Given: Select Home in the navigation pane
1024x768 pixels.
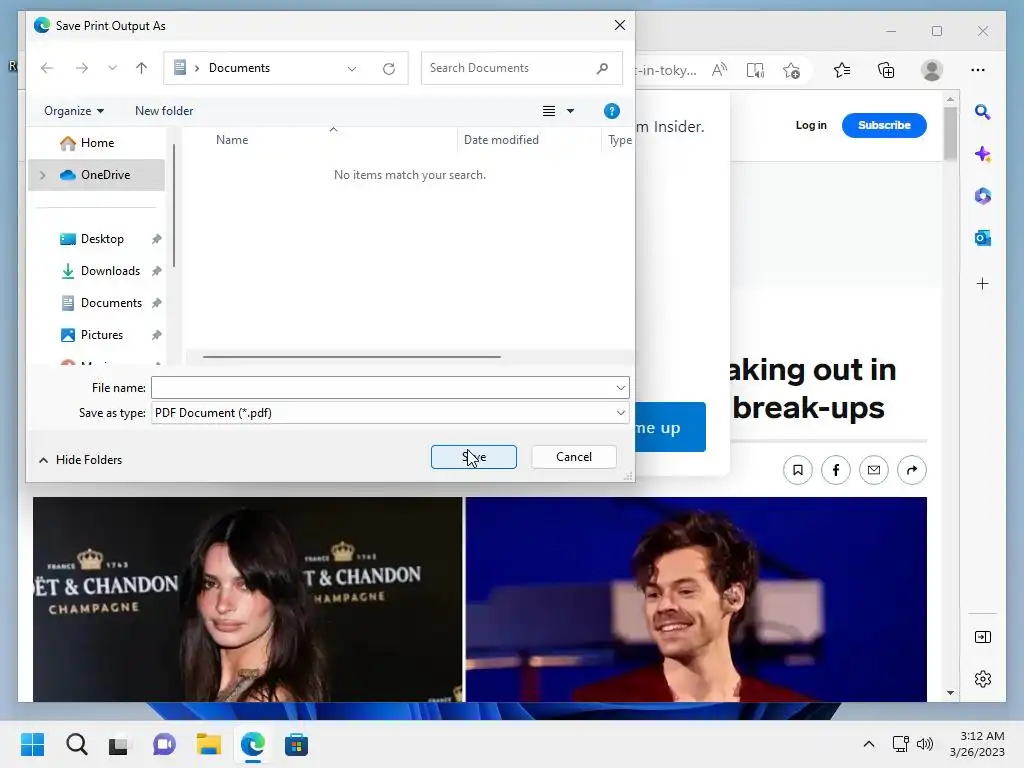Looking at the screenshot, I should pos(96,143).
